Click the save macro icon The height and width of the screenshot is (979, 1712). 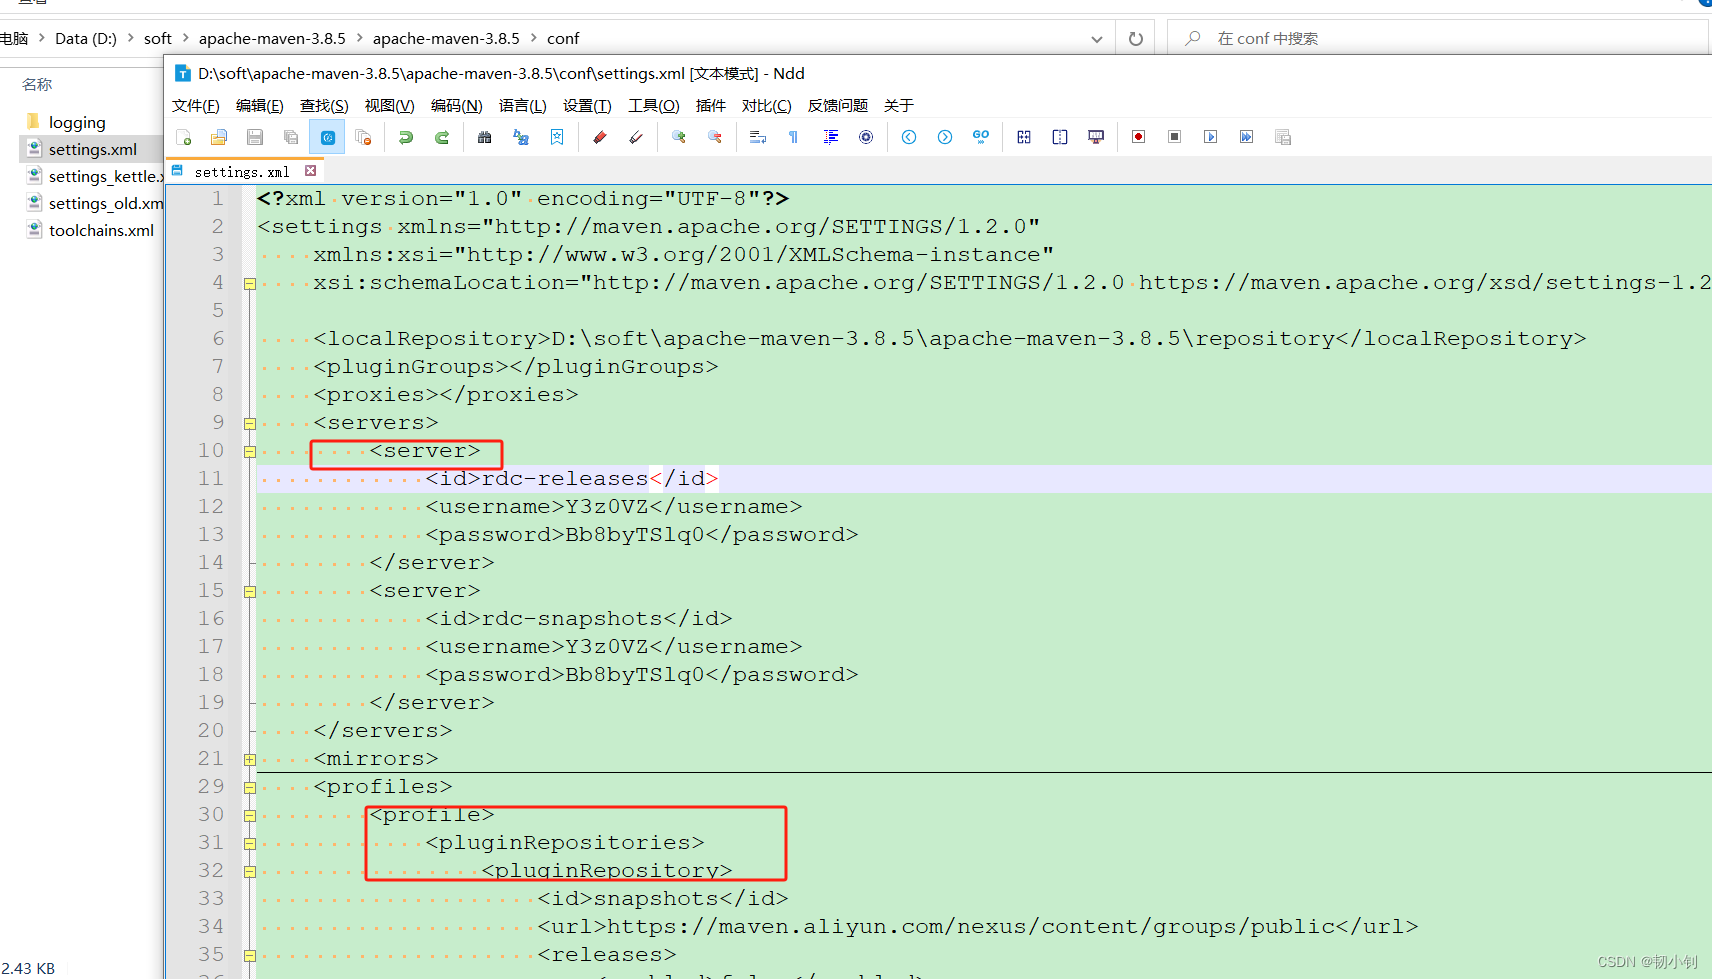(1283, 137)
